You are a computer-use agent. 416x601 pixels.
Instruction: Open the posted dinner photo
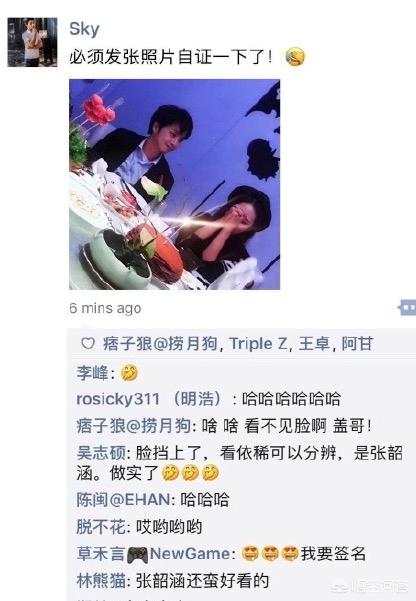[174, 184]
